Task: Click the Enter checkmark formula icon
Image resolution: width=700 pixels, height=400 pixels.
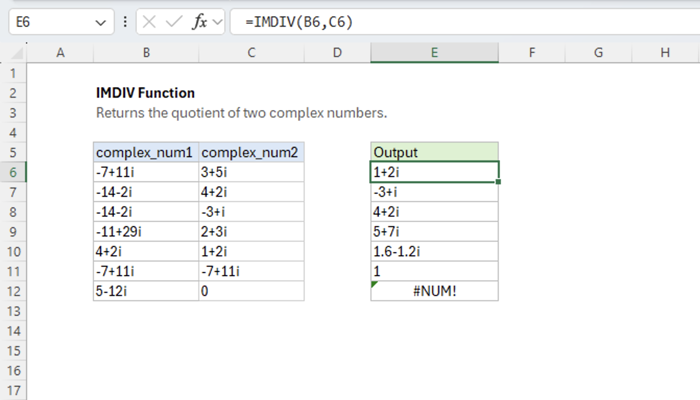Action: tap(174, 22)
